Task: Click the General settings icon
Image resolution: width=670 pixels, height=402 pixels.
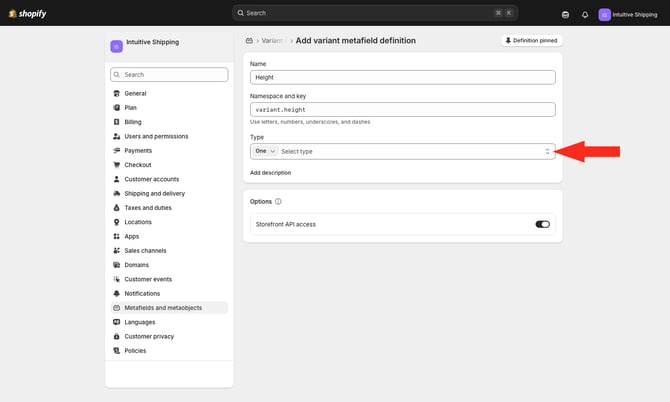Action: [x=116, y=94]
